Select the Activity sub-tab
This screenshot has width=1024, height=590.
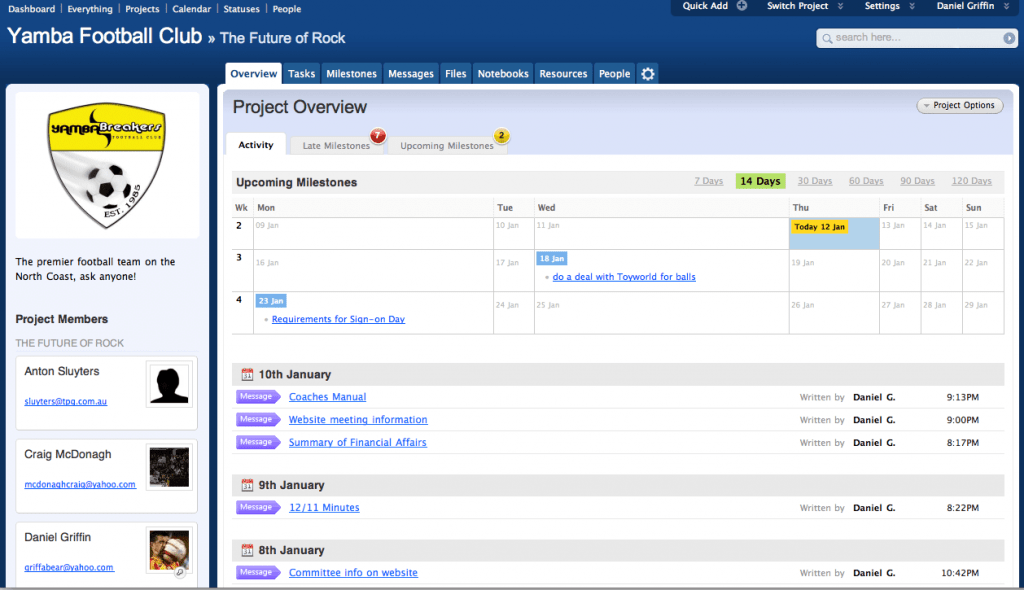click(256, 145)
